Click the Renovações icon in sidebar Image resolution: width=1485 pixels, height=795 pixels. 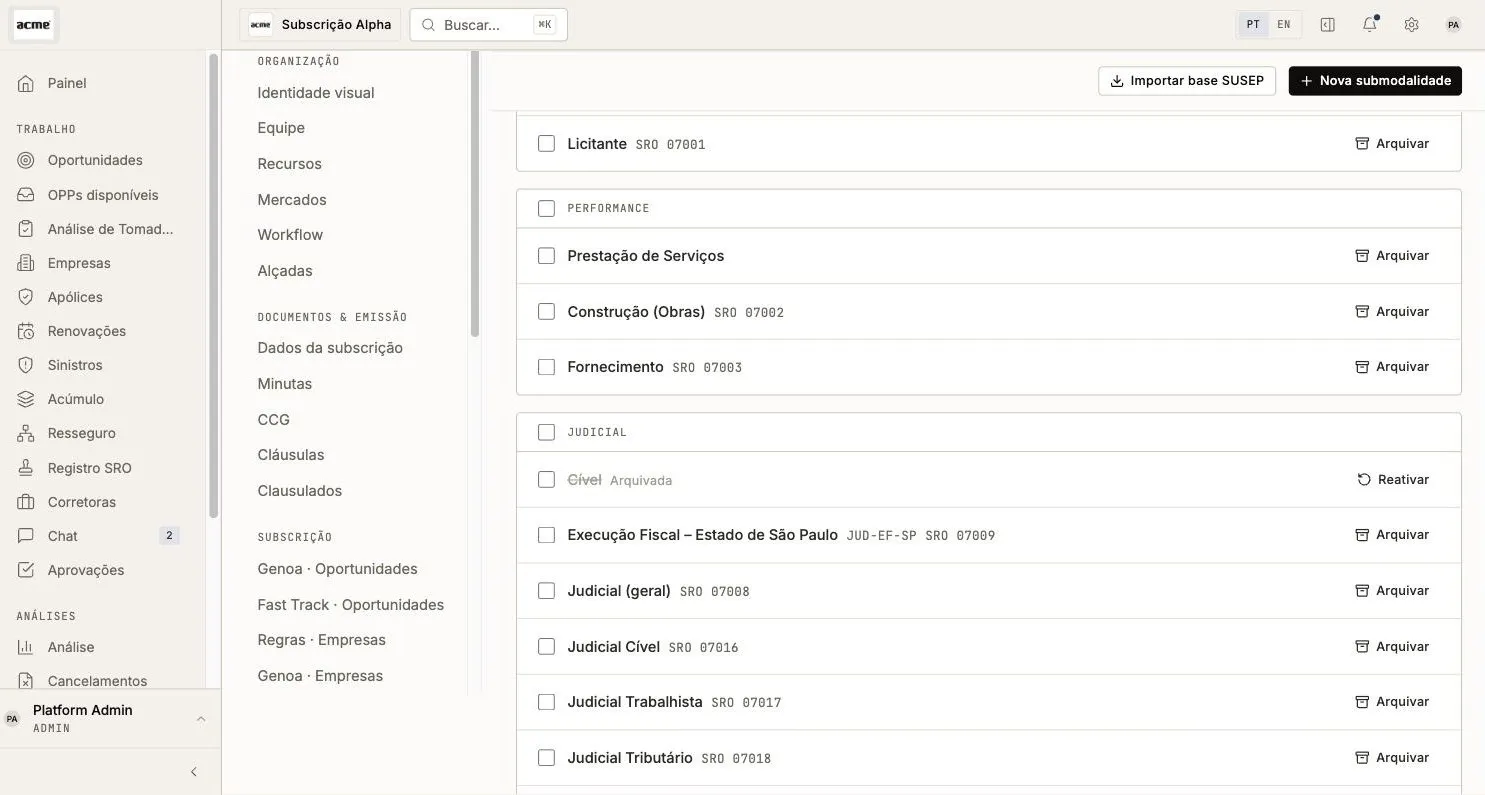[27, 331]
